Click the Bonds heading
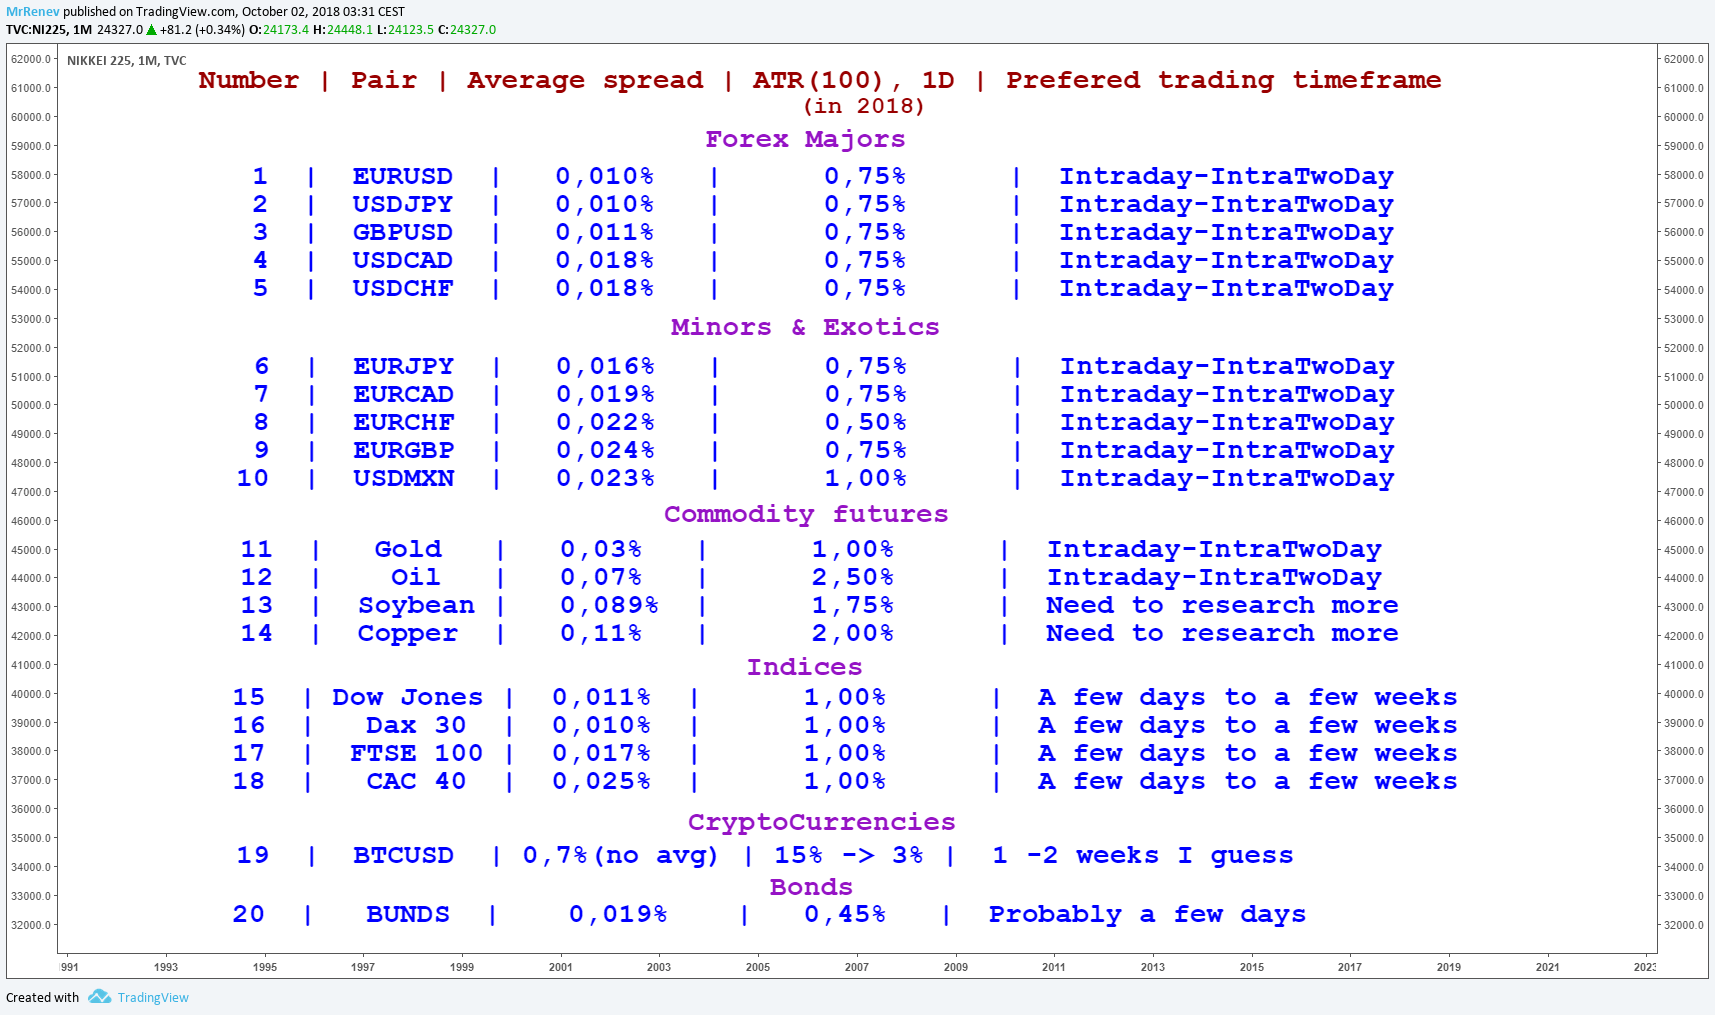Viewport: 1715px width, 1015px height. pos(811,887)
